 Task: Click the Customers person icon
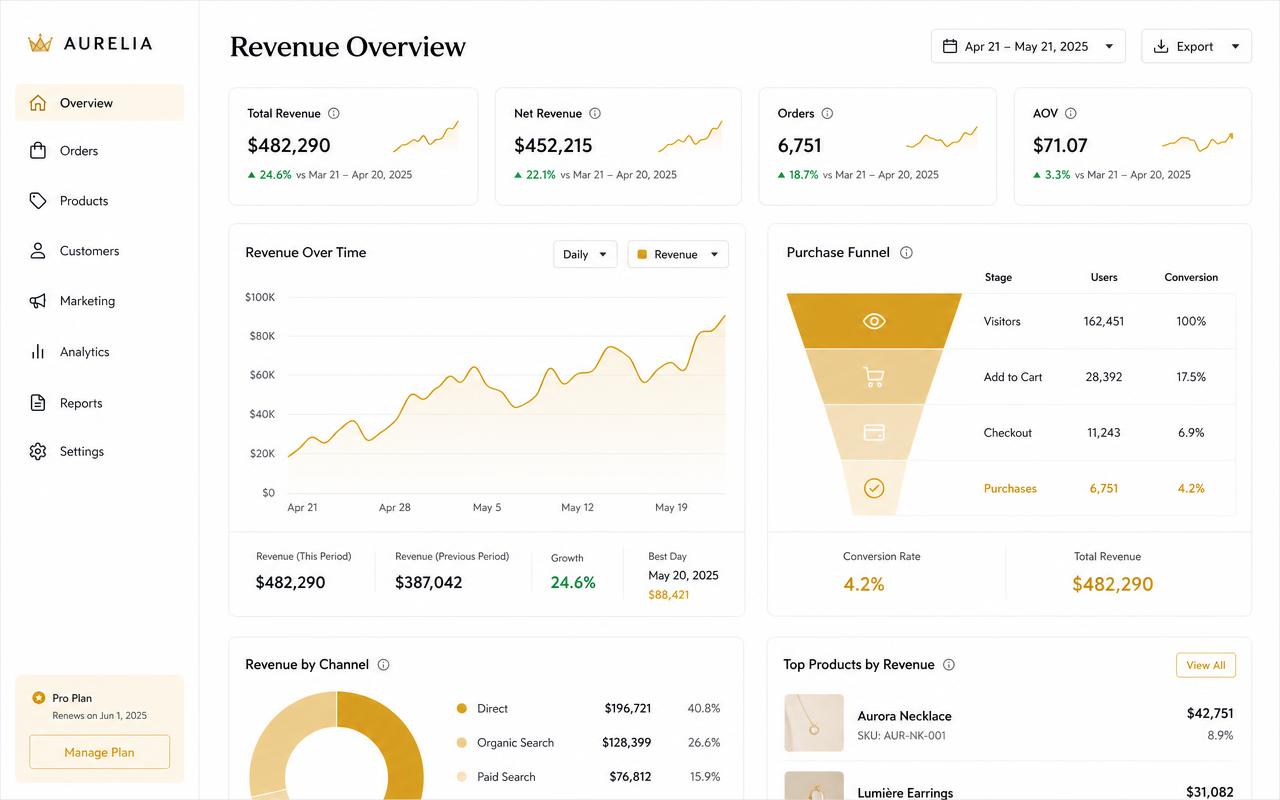pos(38,251)
